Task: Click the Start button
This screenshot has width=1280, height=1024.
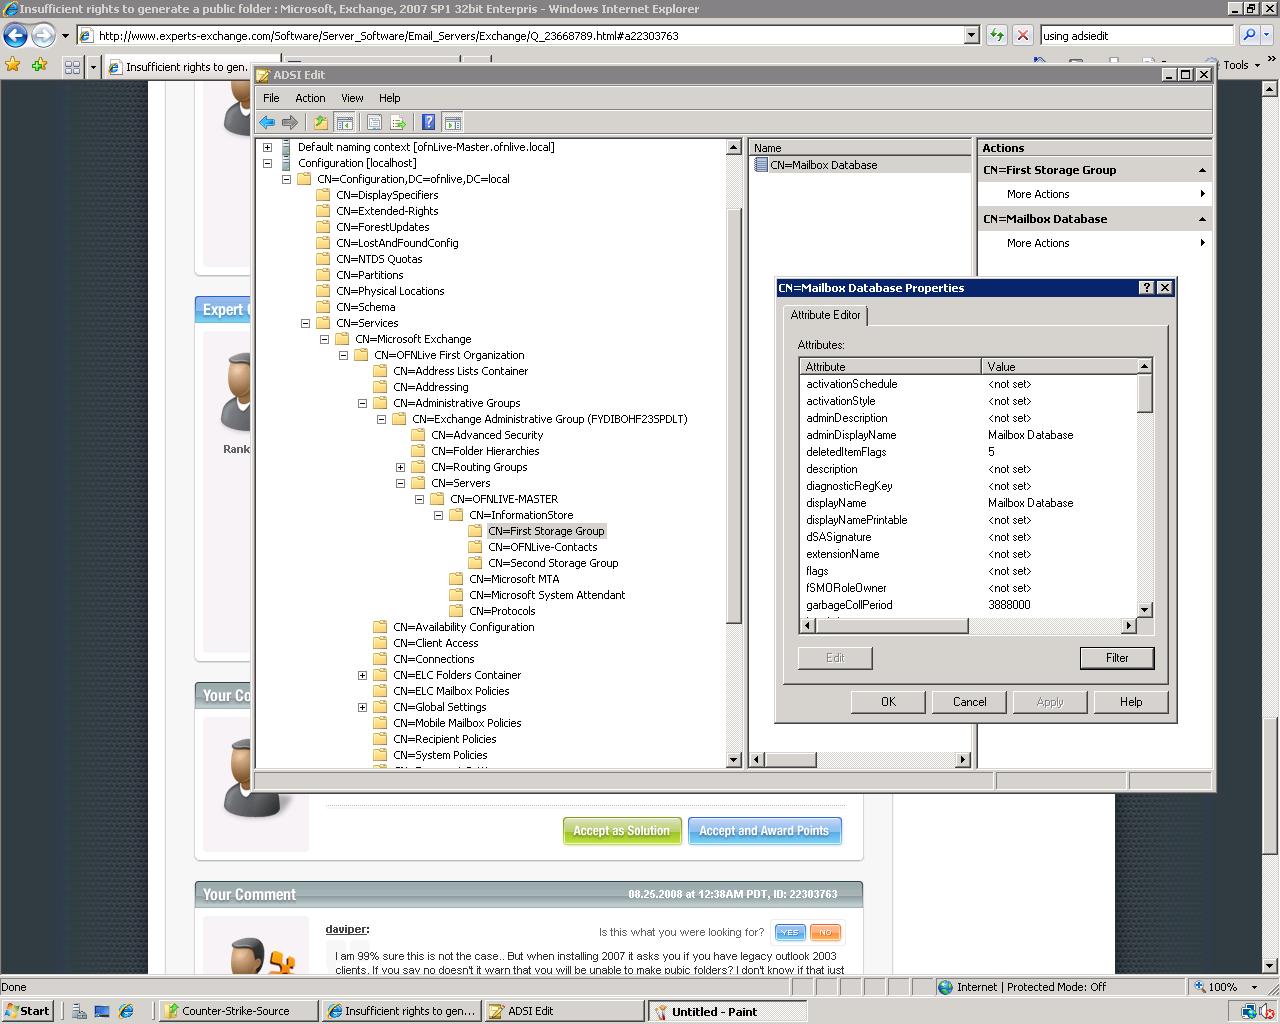Action: pyautogui.click(x=28, y=1011)
